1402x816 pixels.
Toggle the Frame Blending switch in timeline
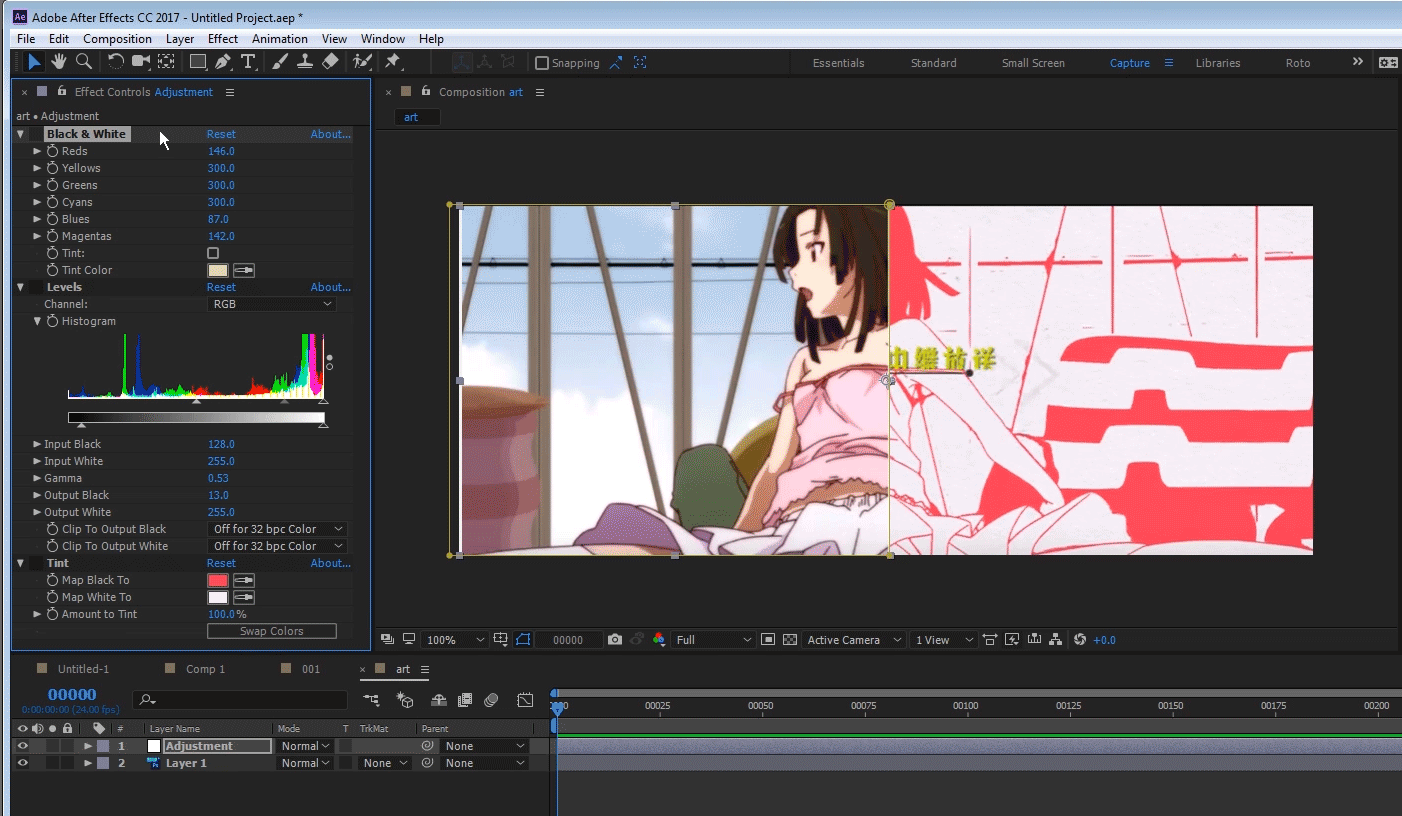(465, 700)
